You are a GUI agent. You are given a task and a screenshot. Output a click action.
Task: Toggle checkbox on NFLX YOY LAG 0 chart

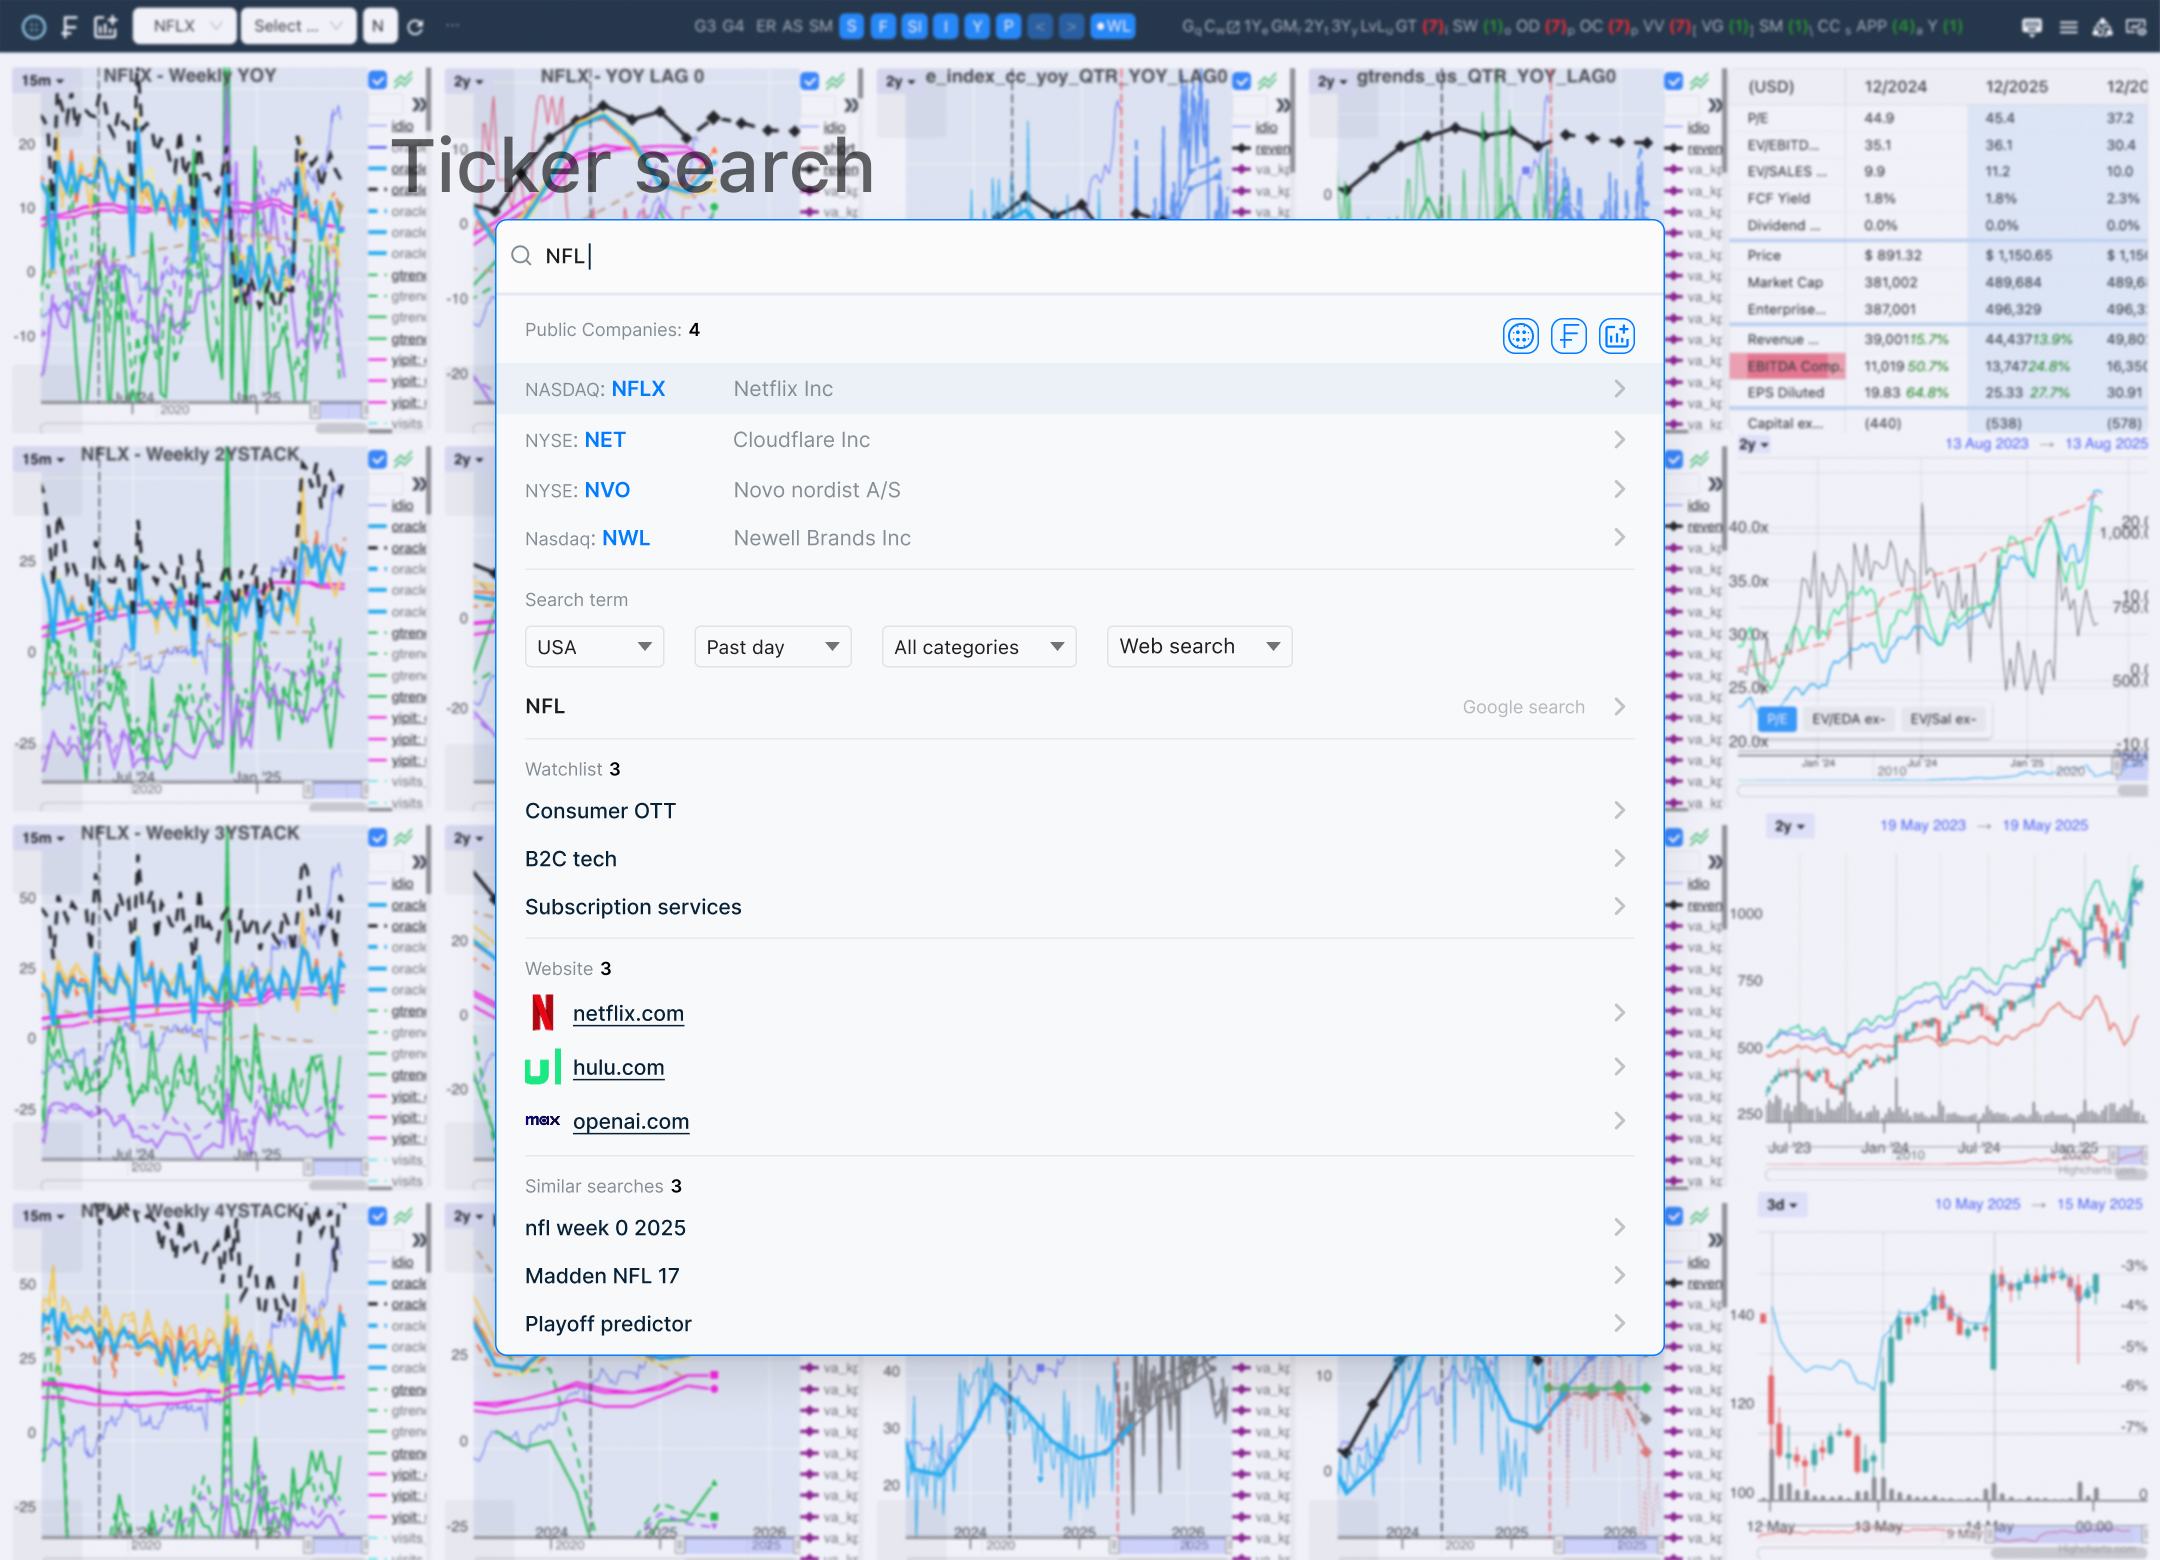(x=809, y=80)
